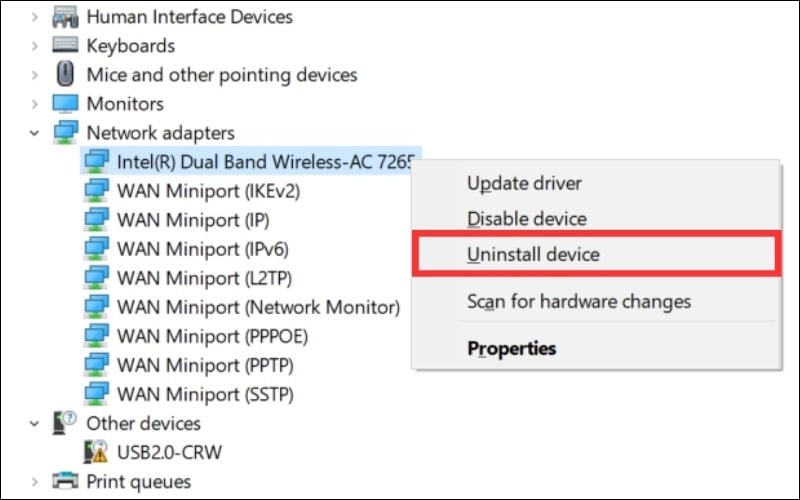This screenshot has width=800, height=500.
Task: Select WAN Miniport (Network Monitor) adapter
Action: tap(258, 307)
